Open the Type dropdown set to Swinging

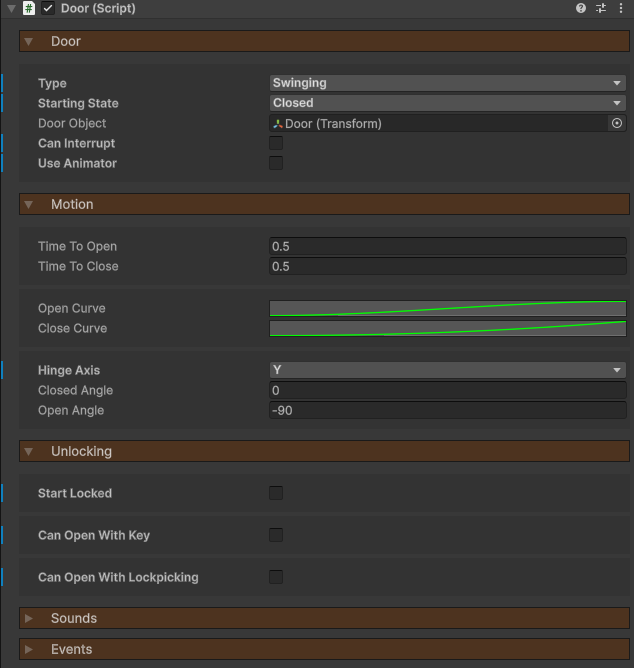tap(447, 83)
